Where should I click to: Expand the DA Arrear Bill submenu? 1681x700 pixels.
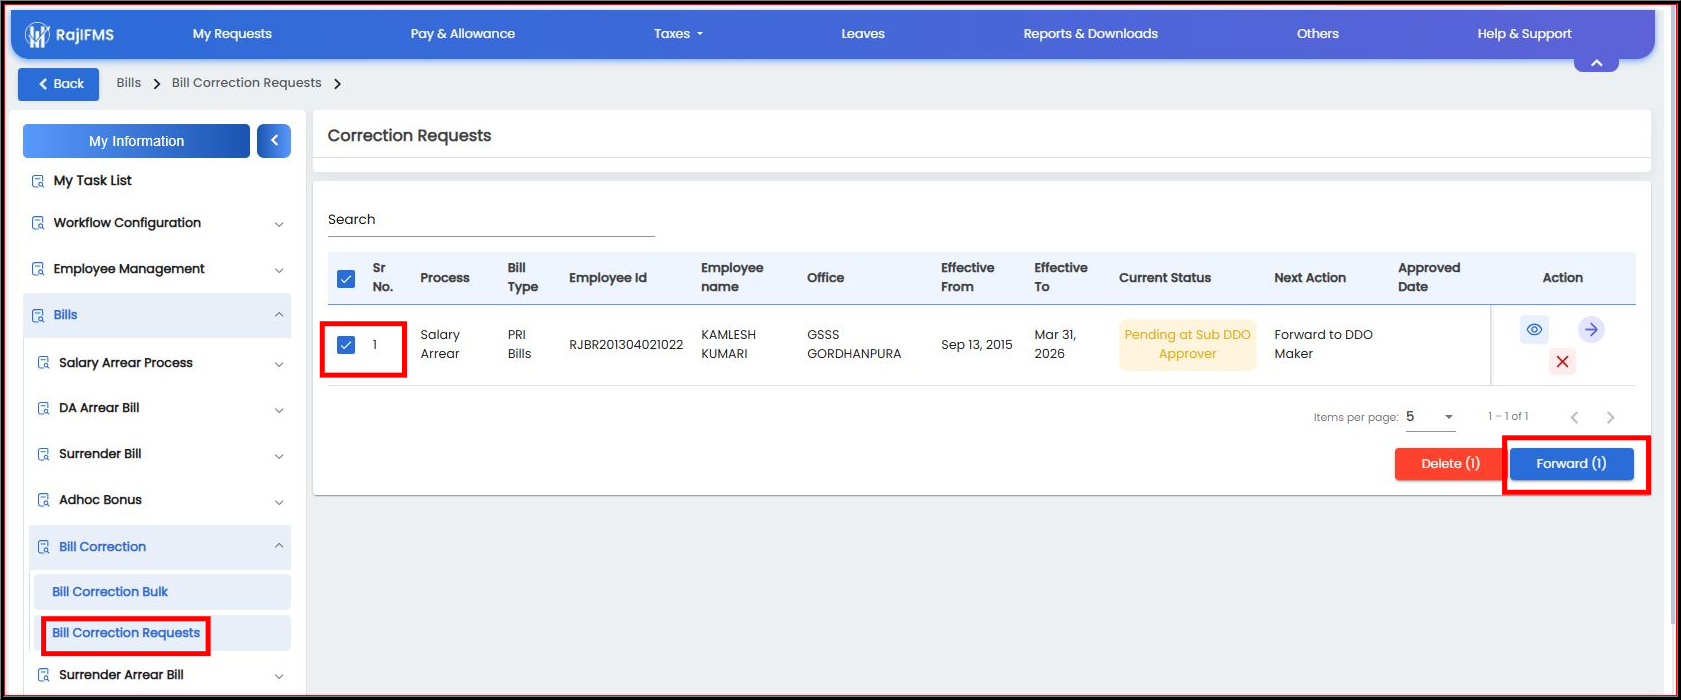point(279,409)
